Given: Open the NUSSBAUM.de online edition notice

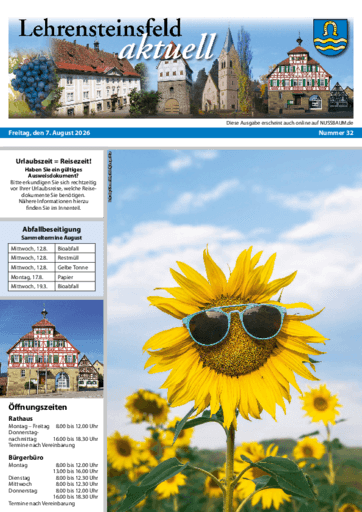Looking at the screenshot, I should [289, 123].
